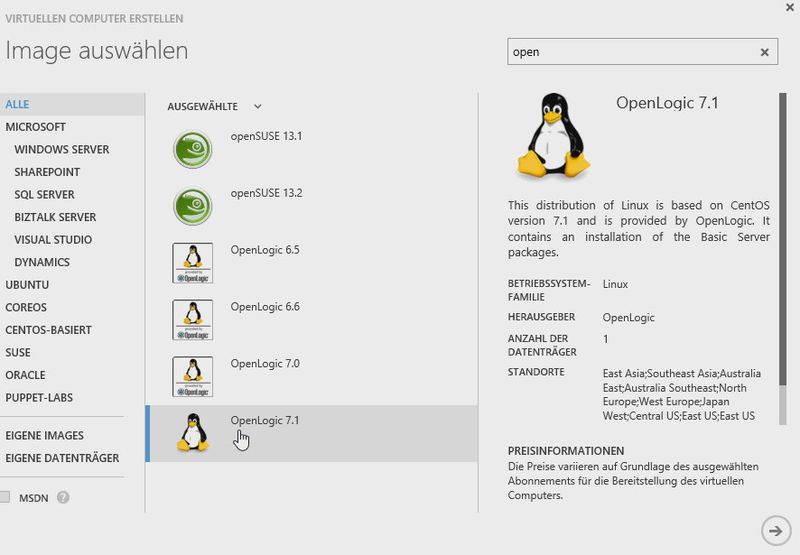Open the SQL SERVER category
Screen dimensions: 800x555
[x=44, y=194]
